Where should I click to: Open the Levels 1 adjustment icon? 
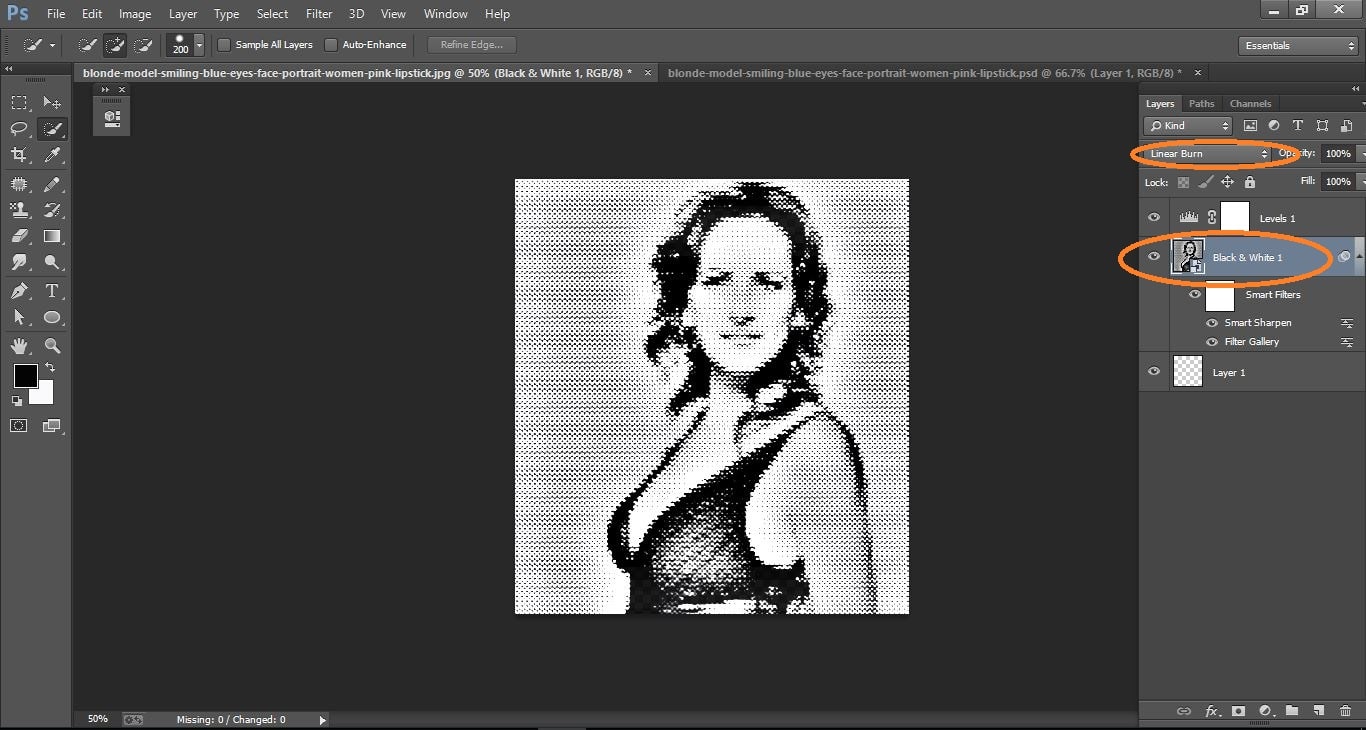1189,216
